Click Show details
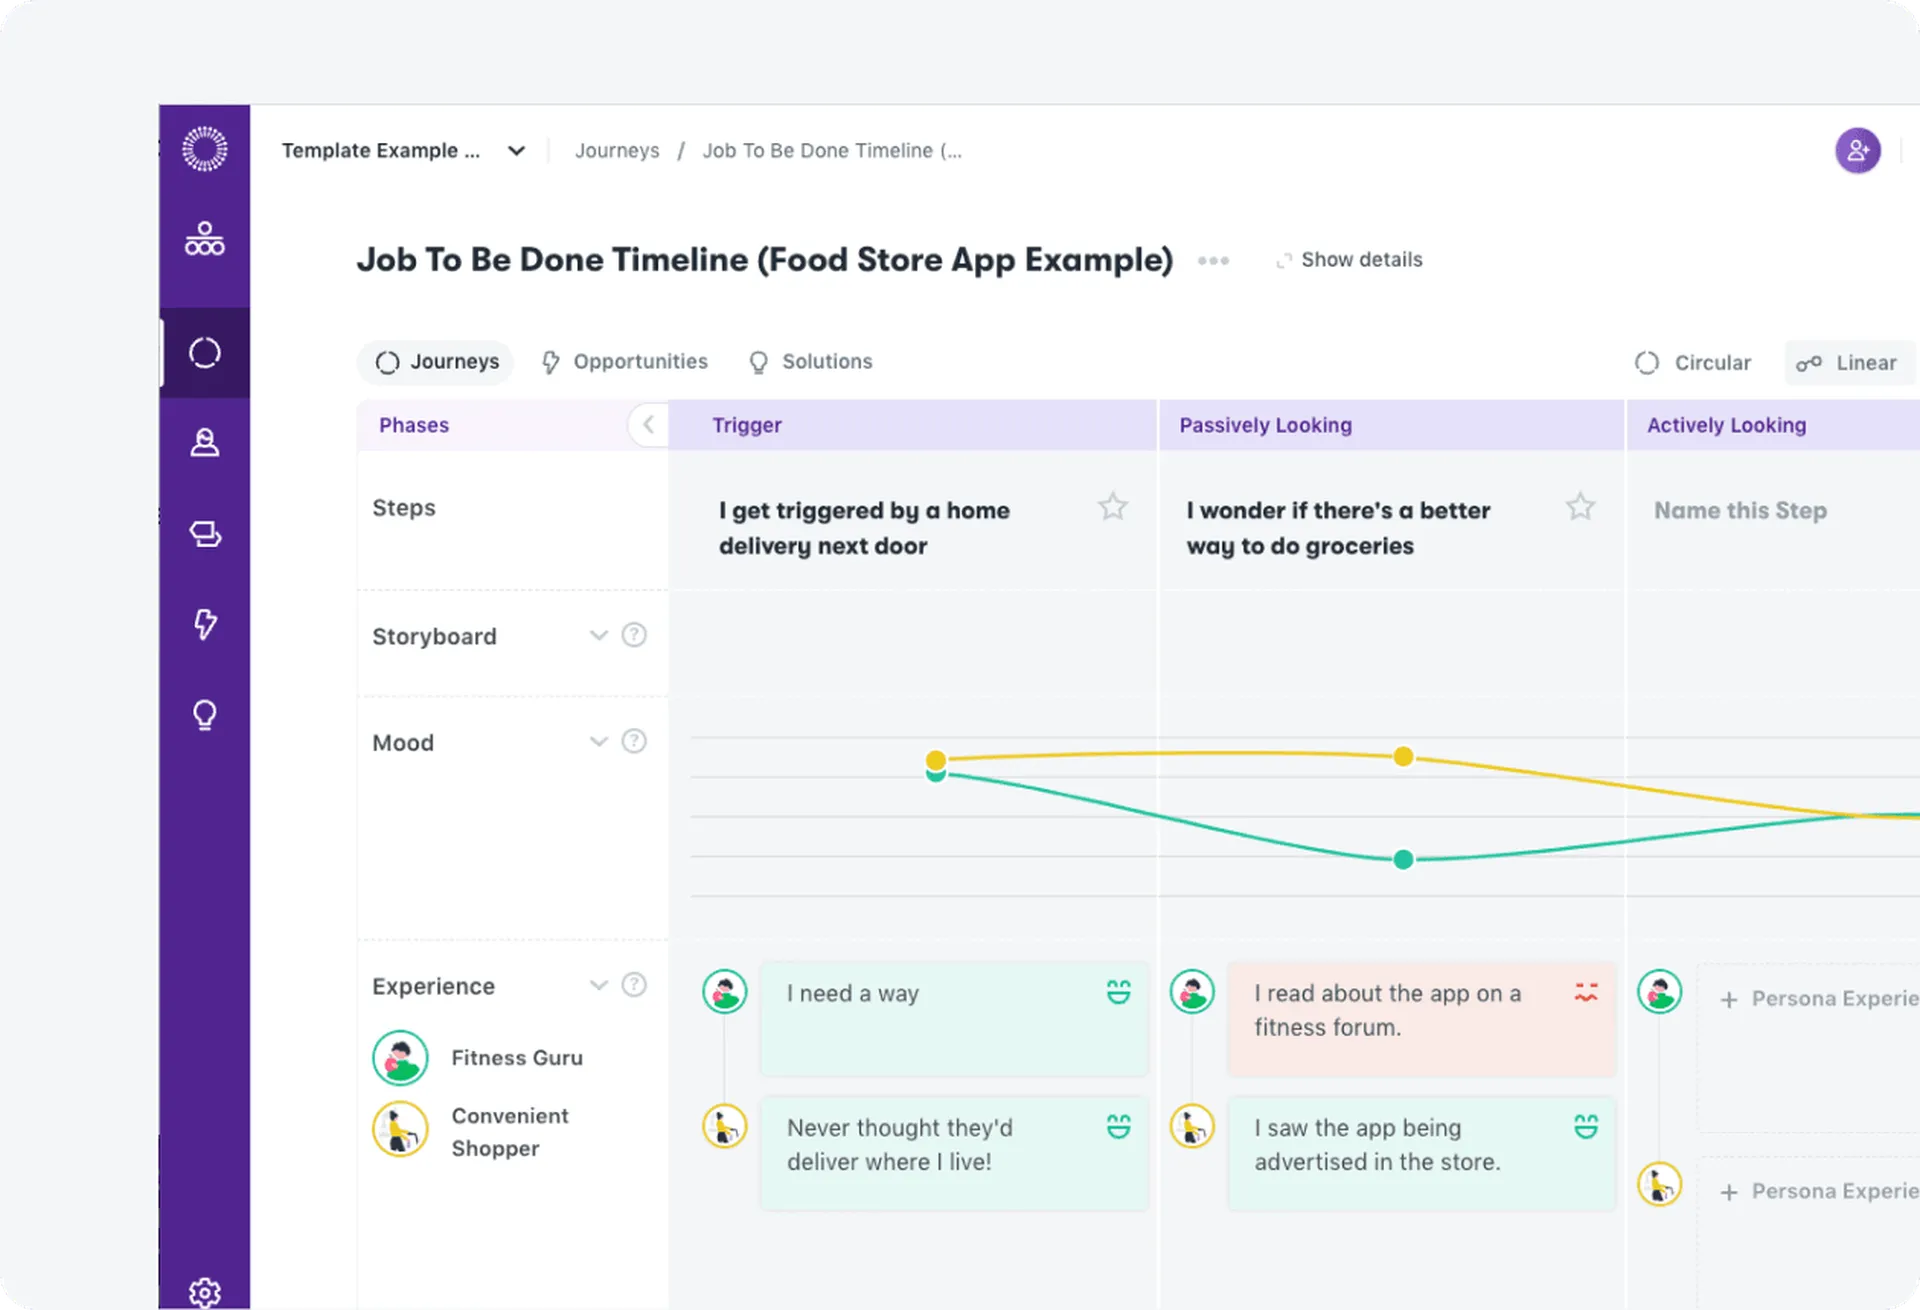1920x1310 pixels. [x=1349, y=260]
